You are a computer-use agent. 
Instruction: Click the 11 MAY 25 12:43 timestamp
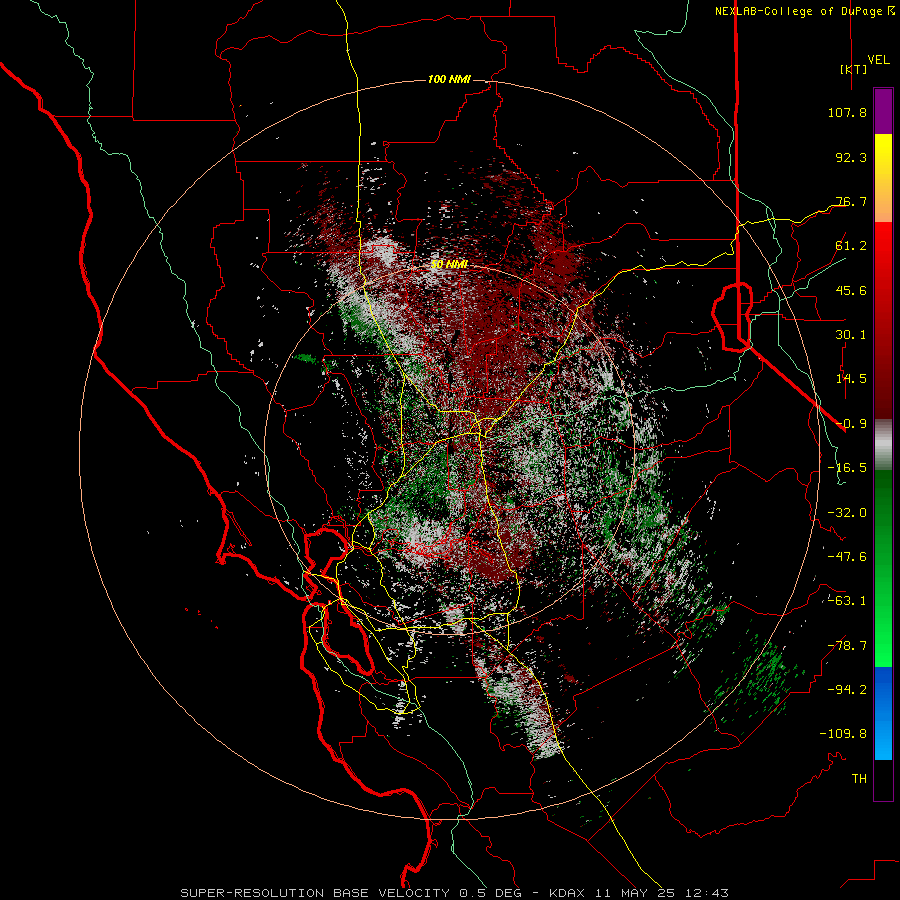pos(662,893)
